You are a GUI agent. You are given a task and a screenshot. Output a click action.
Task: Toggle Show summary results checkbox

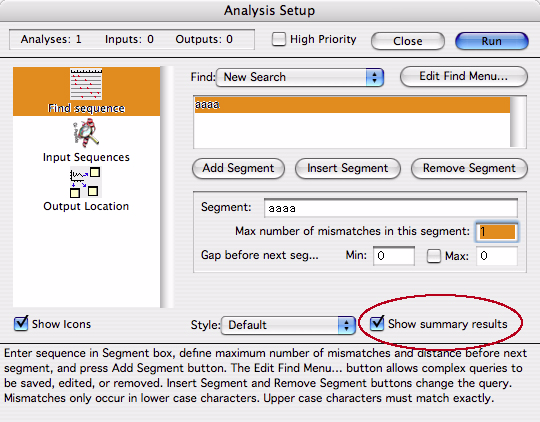(x=377, y=323)
